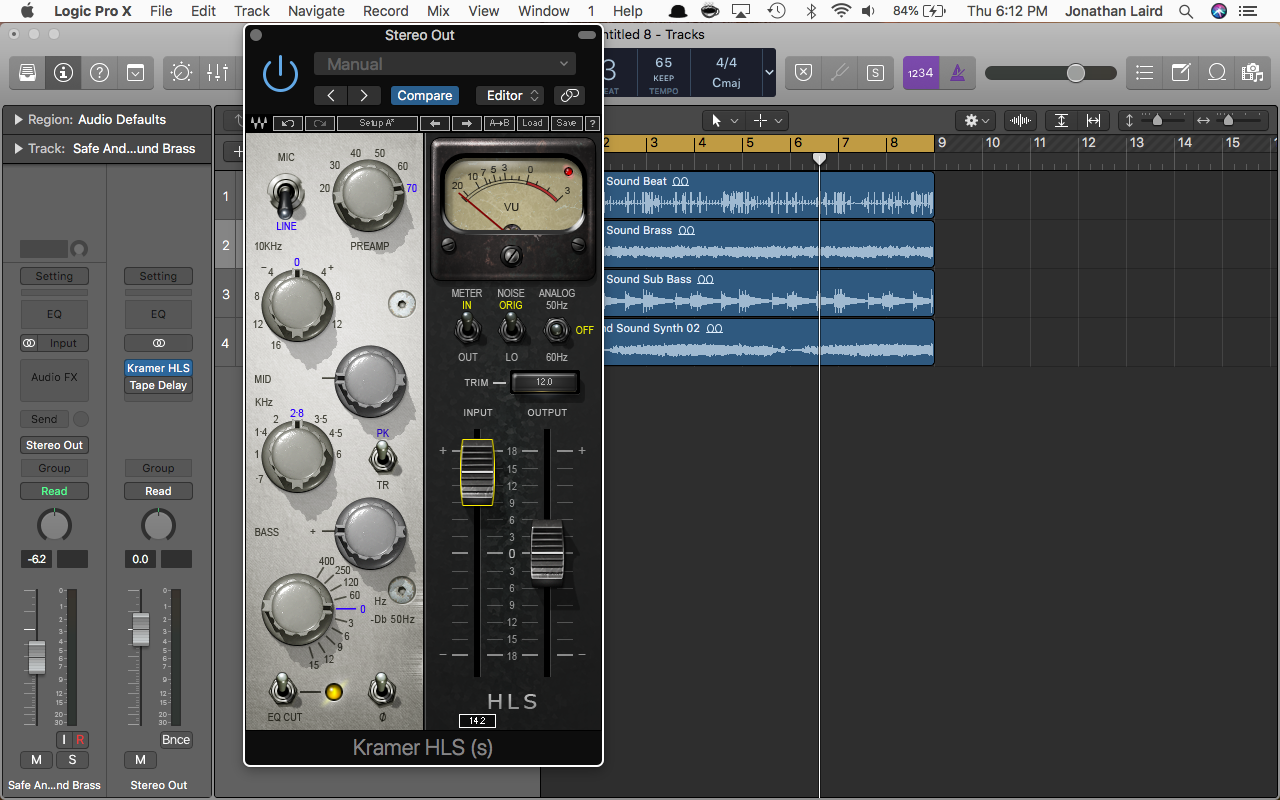1280x800 pixels.
Task: Open the crosshair secondary tool dropdown
Action: click(x=767, y=120)
